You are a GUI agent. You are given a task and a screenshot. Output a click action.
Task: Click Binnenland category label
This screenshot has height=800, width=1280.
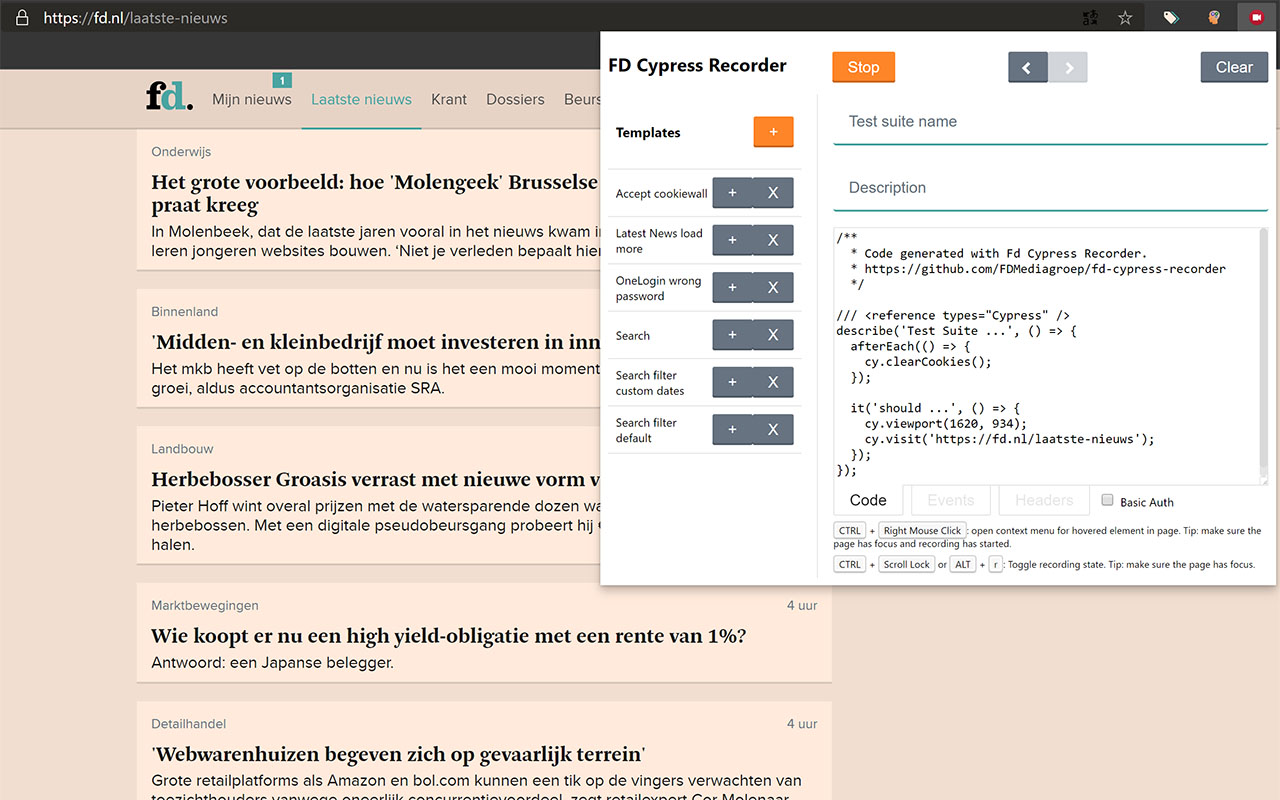[x=184, y=312]
